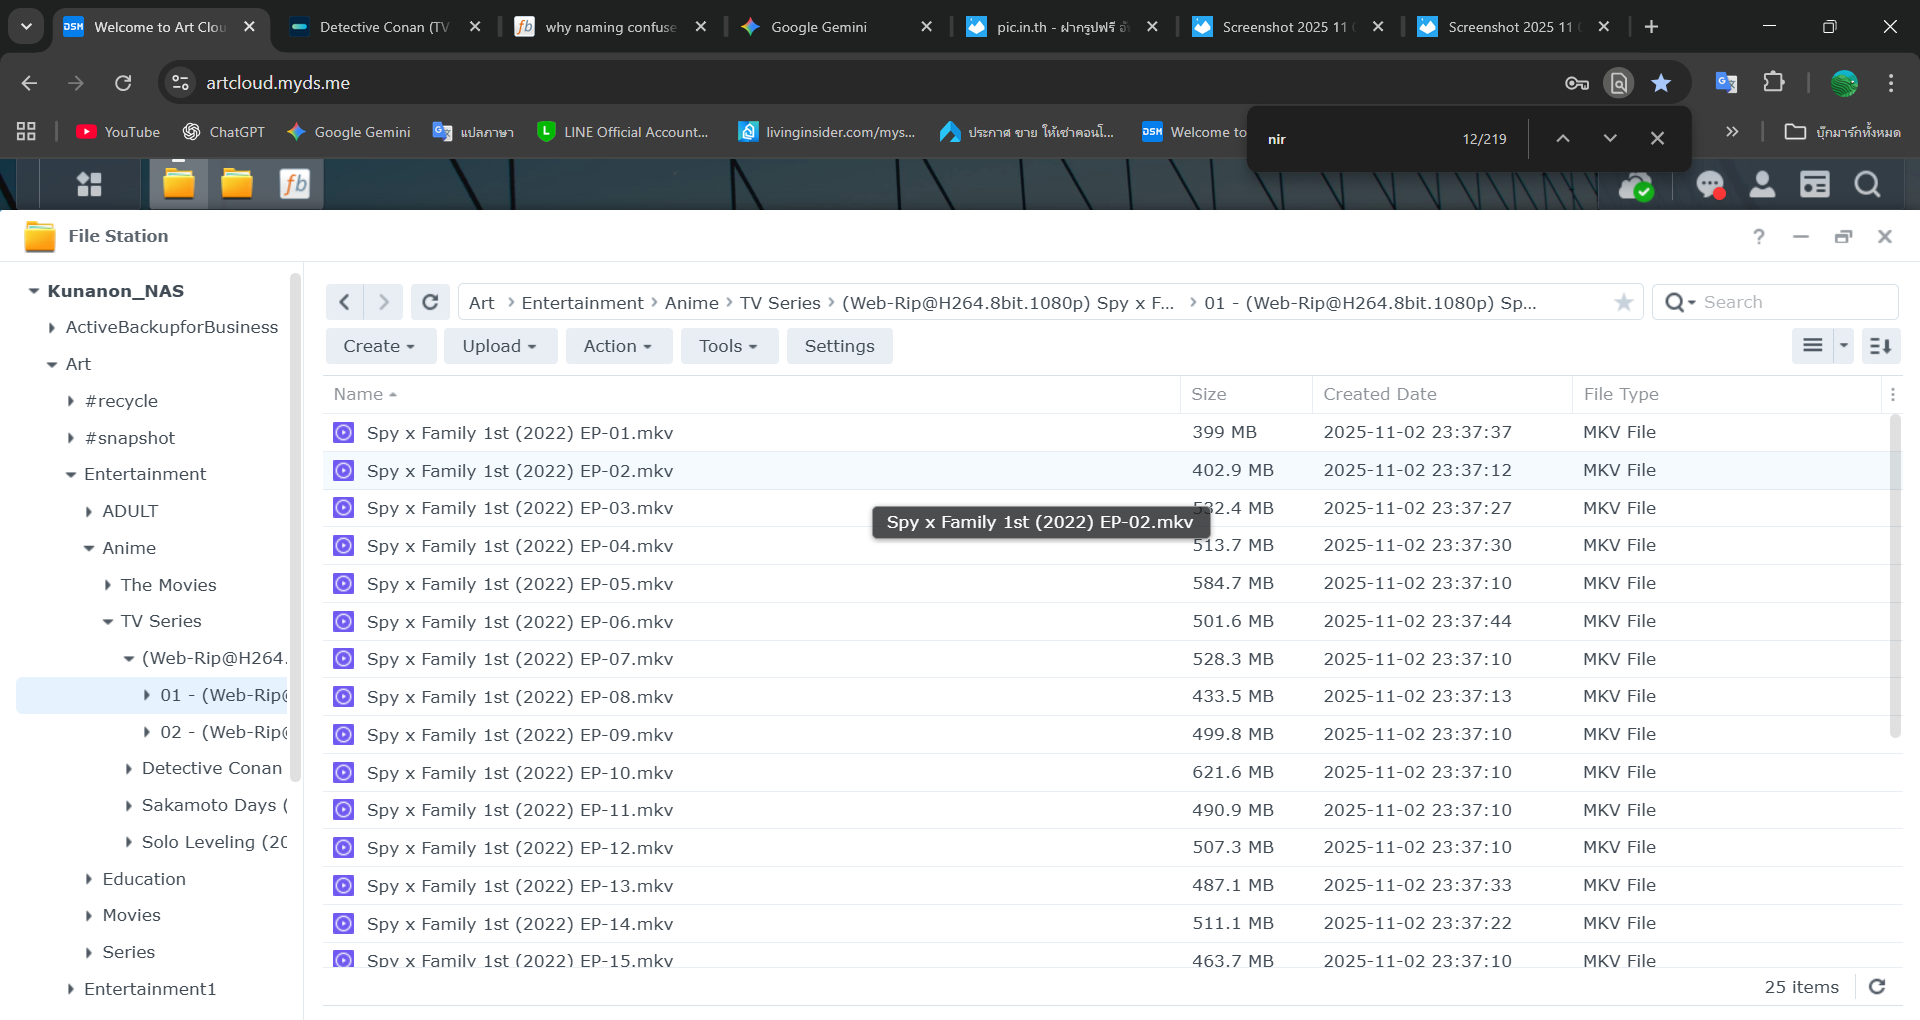Open File Station help question mark
This screenshot has width=1920, height=1020.
click(1758, 237)
